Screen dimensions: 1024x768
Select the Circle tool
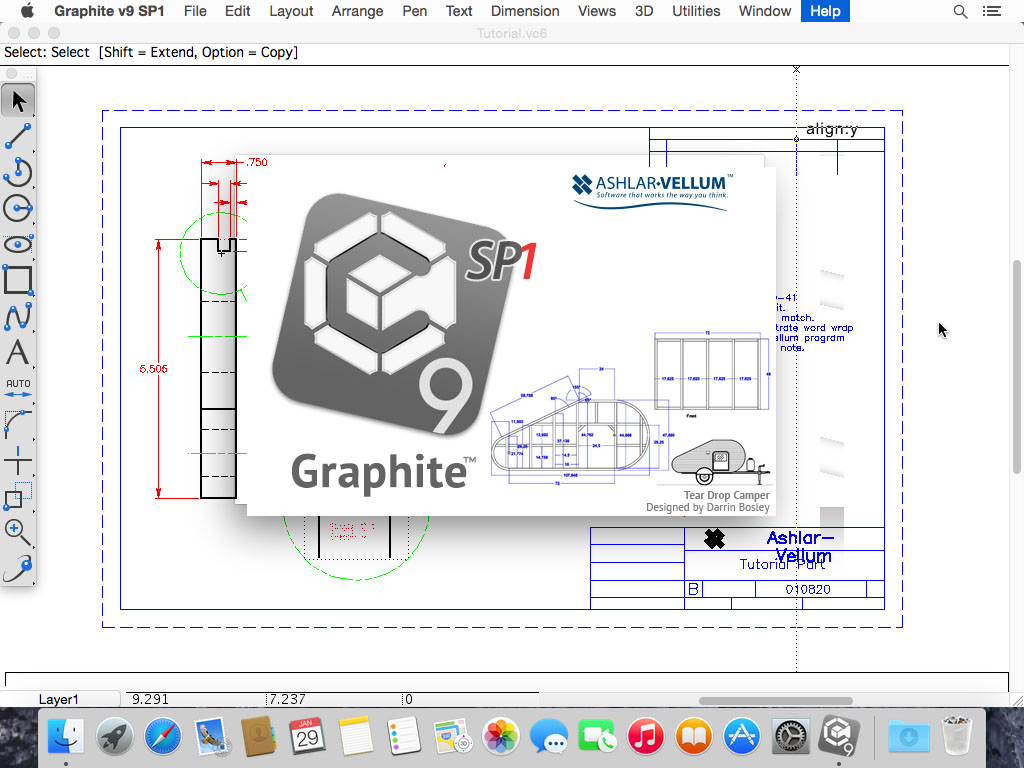click(18, 208)
